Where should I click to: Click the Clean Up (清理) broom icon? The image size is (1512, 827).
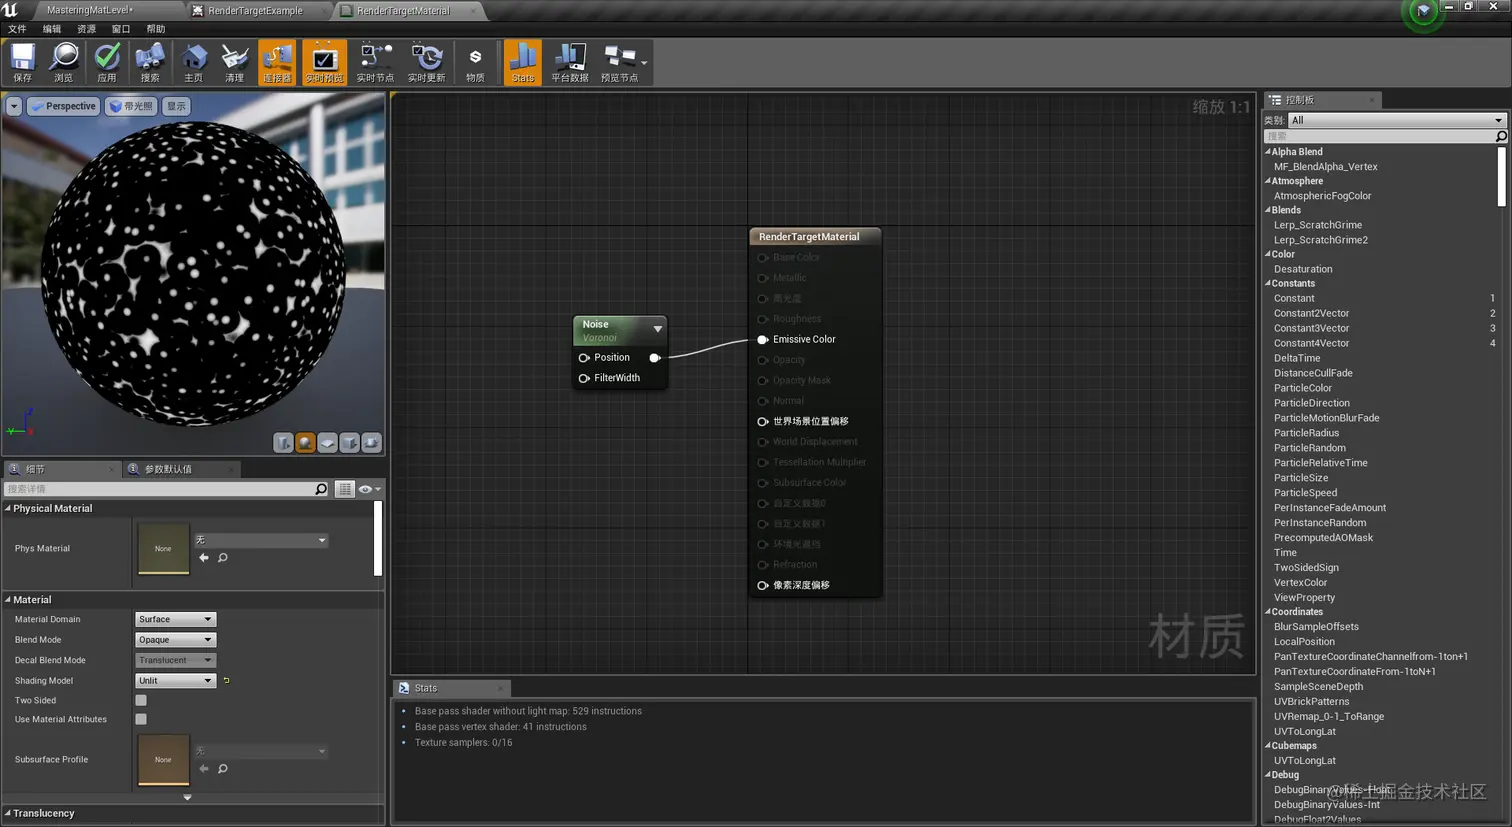(234, 62)
